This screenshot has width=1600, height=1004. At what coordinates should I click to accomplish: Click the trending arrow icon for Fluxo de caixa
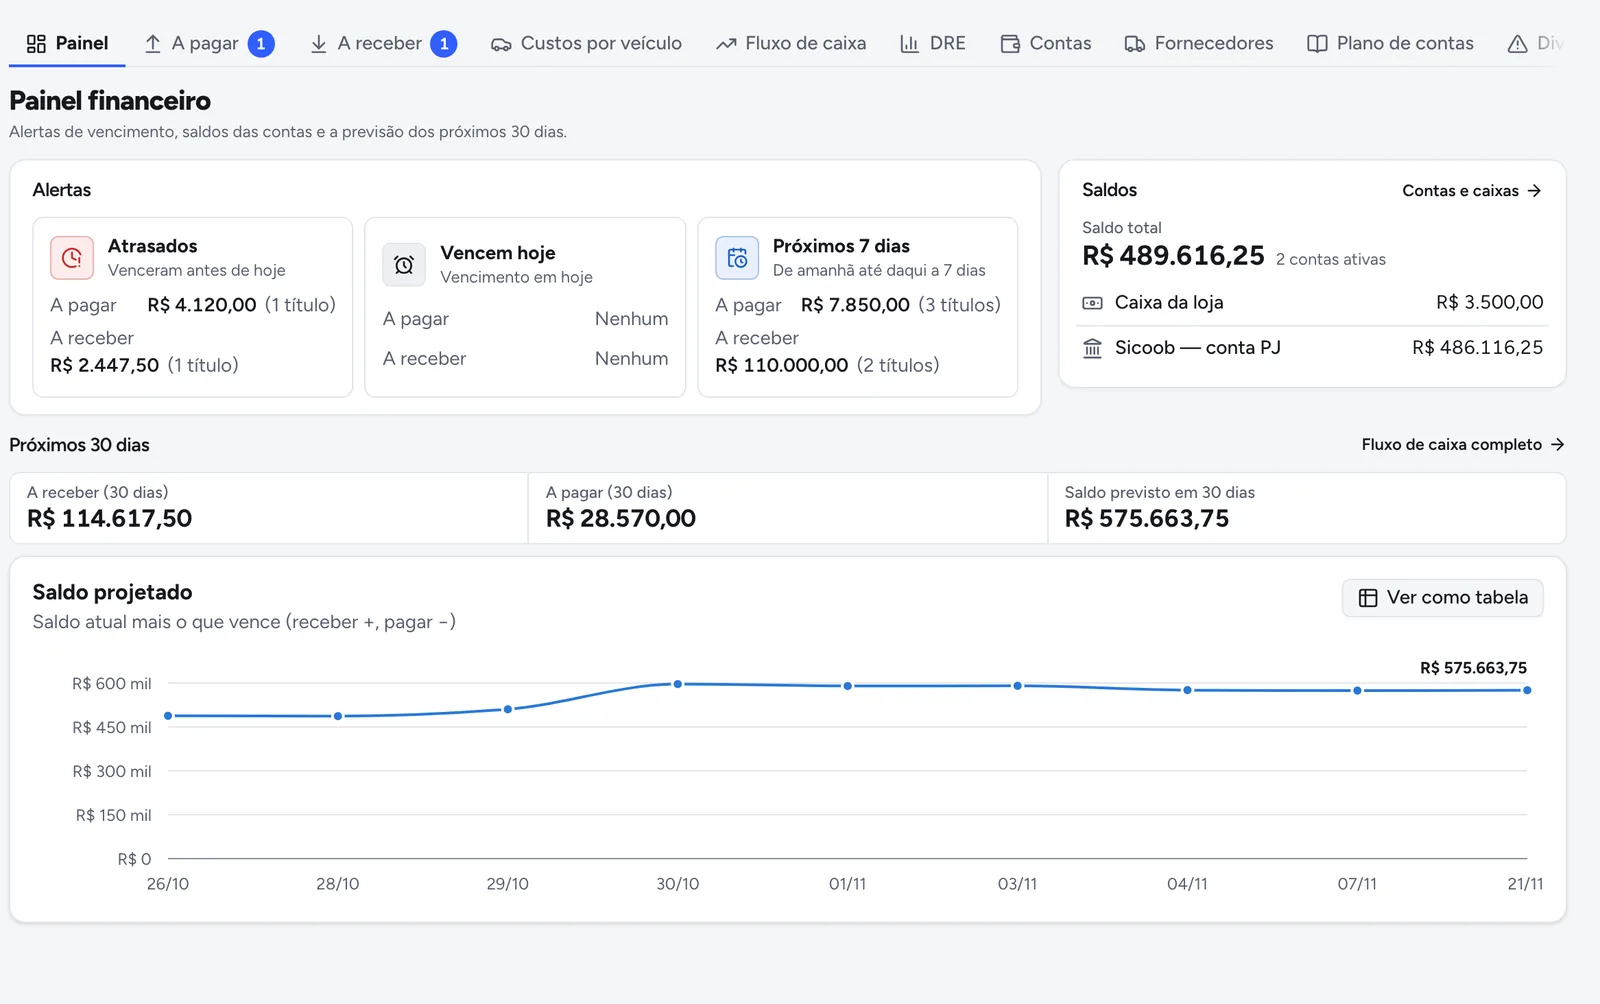[x=726, y=44]
